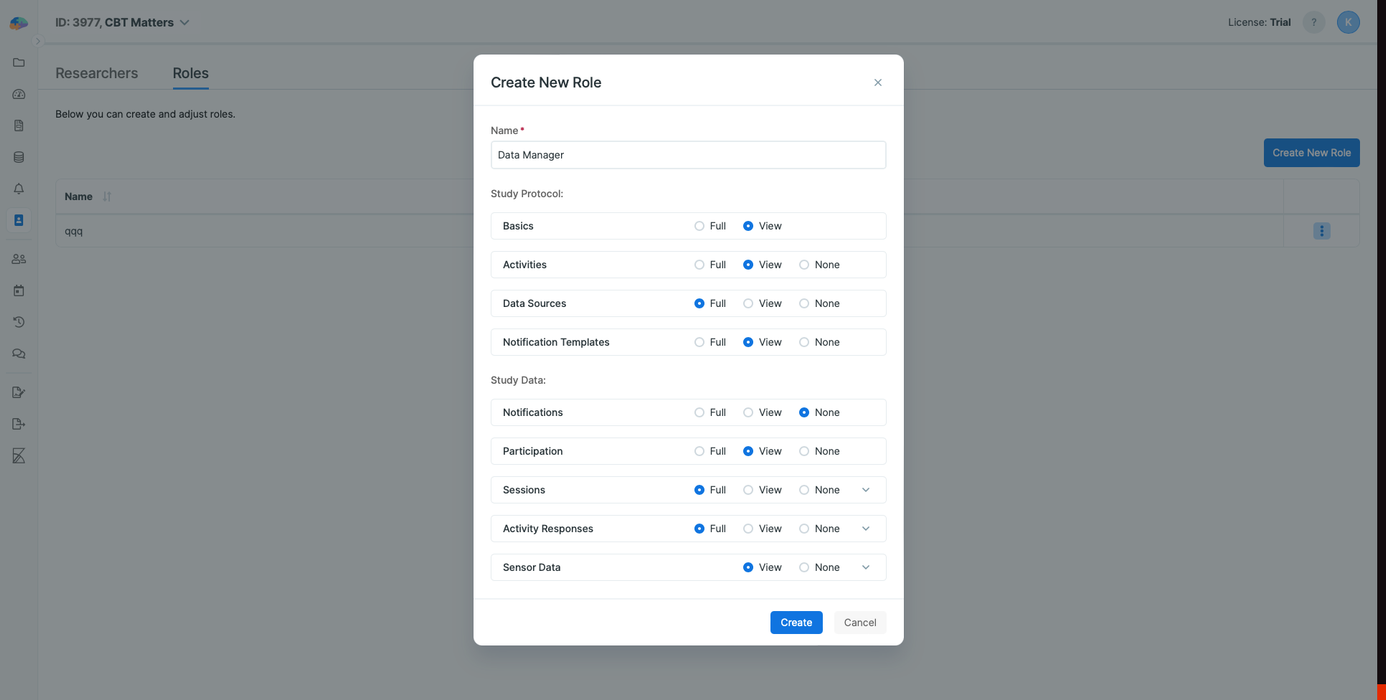Viewport: 1386px width, 700px height.
Task: Expand the Sessions permission row
Action: click(866, 489)
